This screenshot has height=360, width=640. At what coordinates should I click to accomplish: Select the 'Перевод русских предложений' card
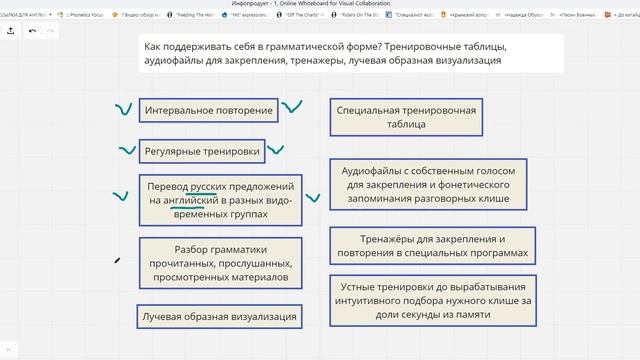pyautogui.click(x=220, y=200)
